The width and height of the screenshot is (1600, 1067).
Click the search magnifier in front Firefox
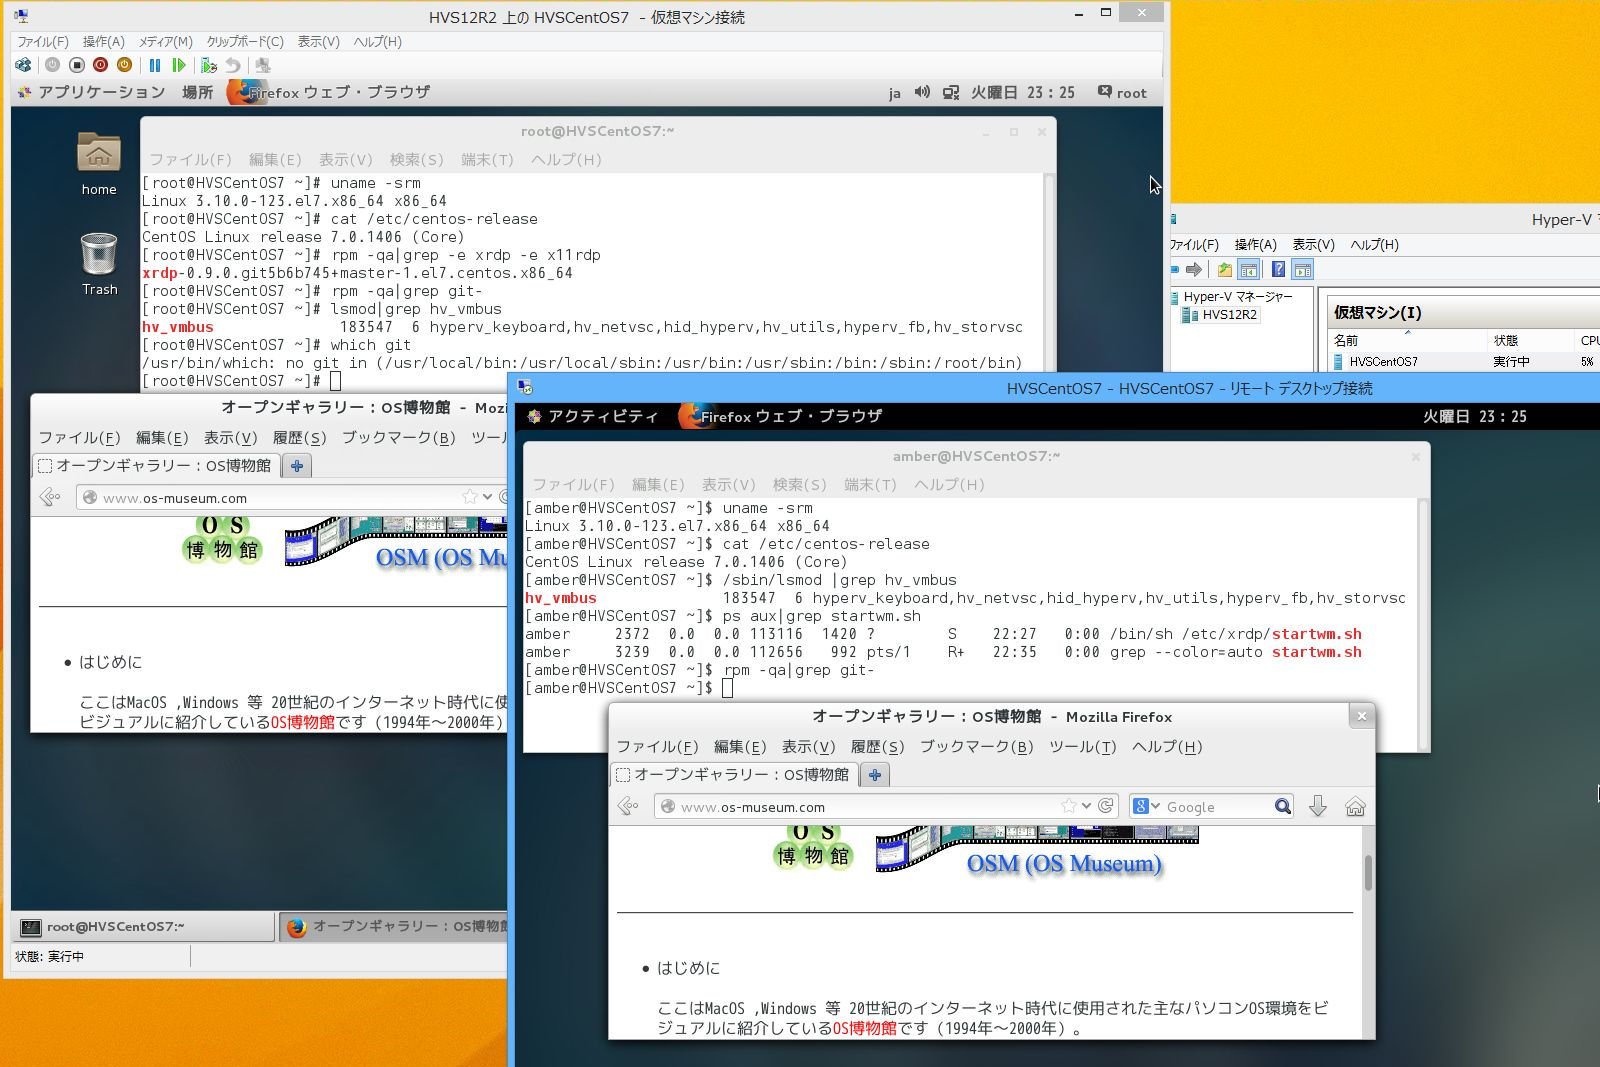pos(1283,806)
